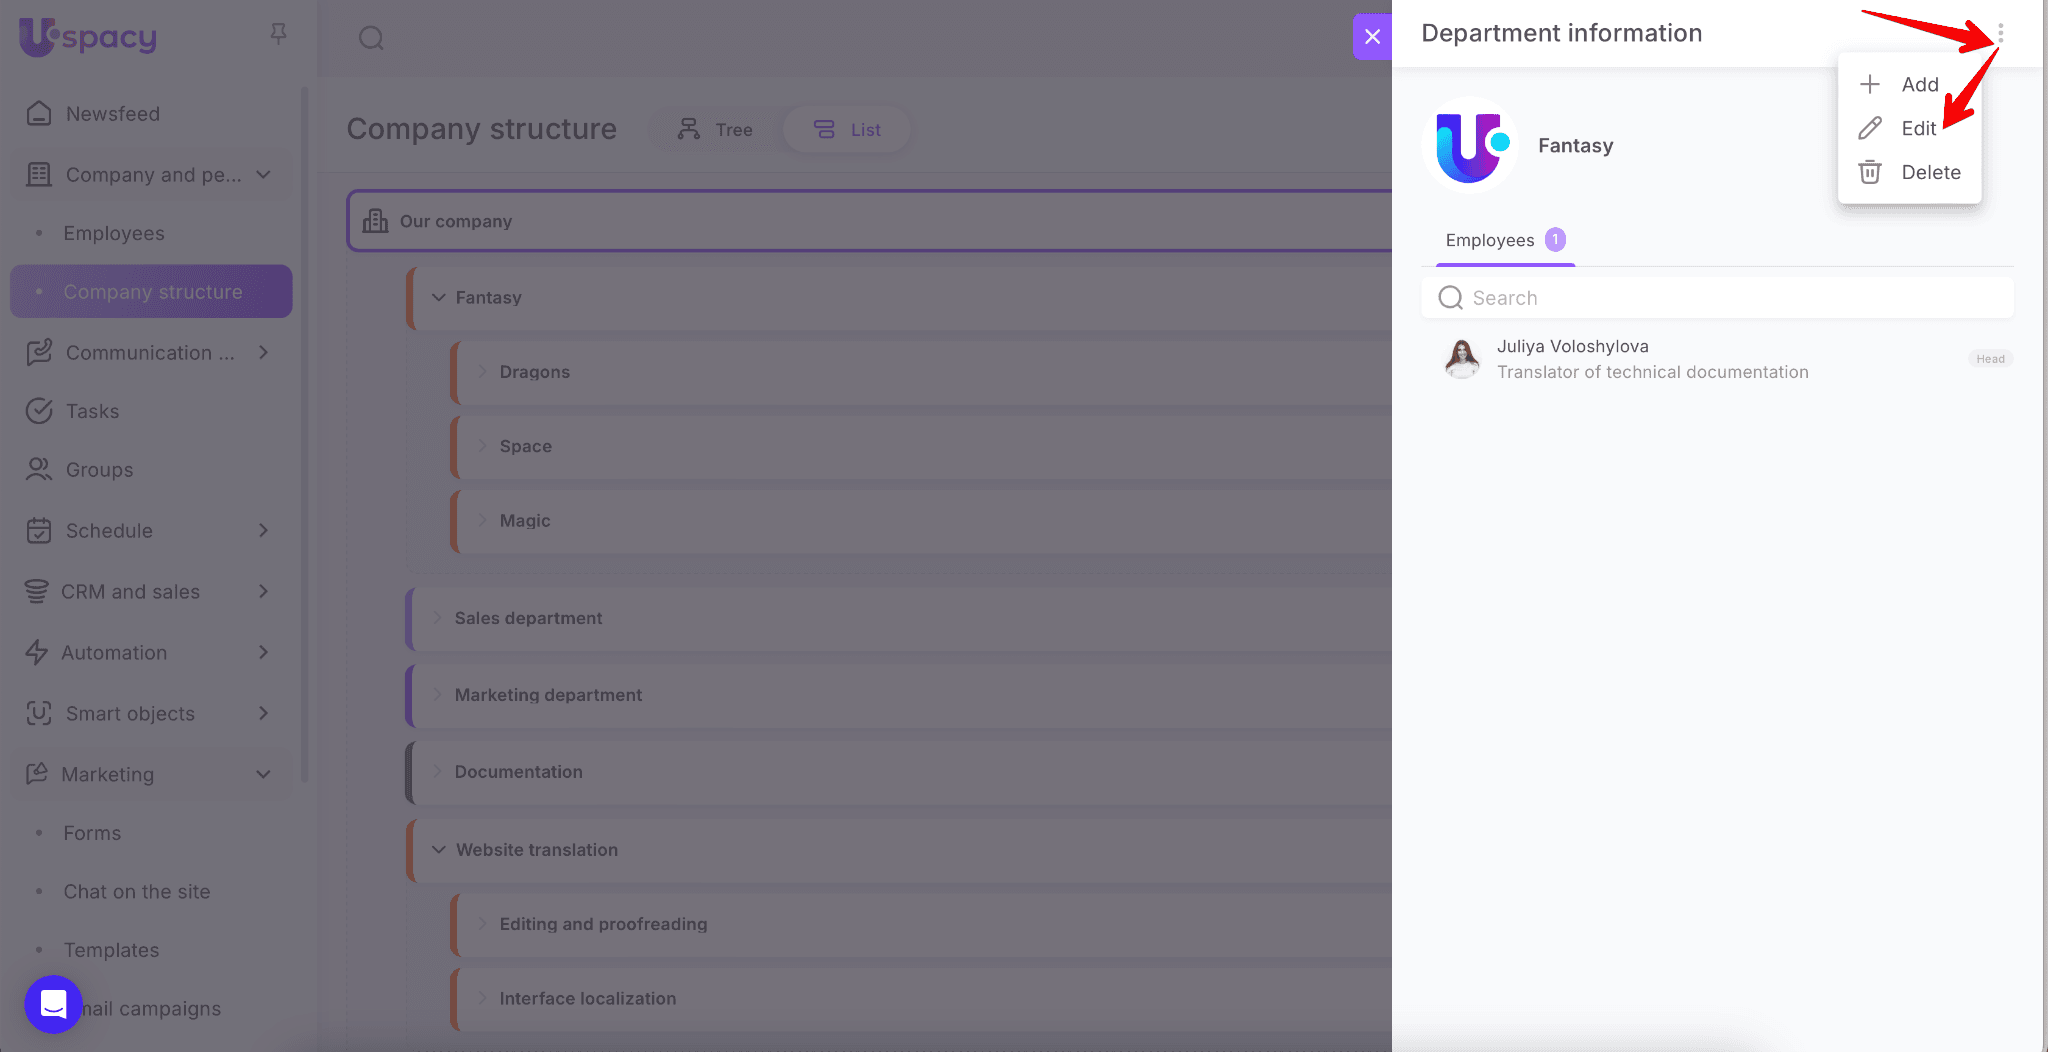The image size is (2048, 1052).
Task: Close the Department information panel
Action: pyautogui.click(x=1372, y=37)
